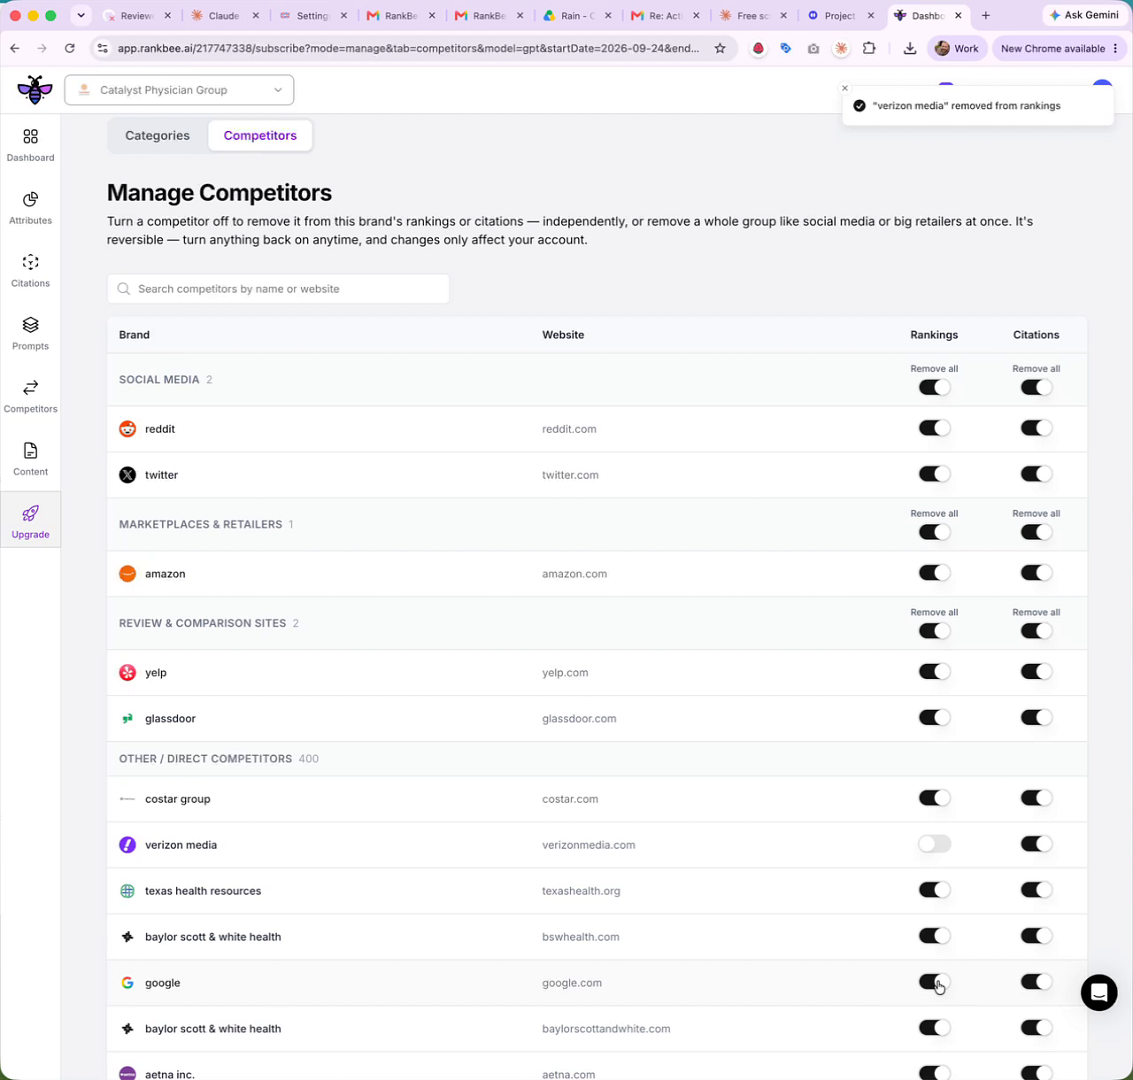The height and width of the screenshot is (1080, 1133).
Task: Click the orange Claude extension icon
Action: pos(841,48)
